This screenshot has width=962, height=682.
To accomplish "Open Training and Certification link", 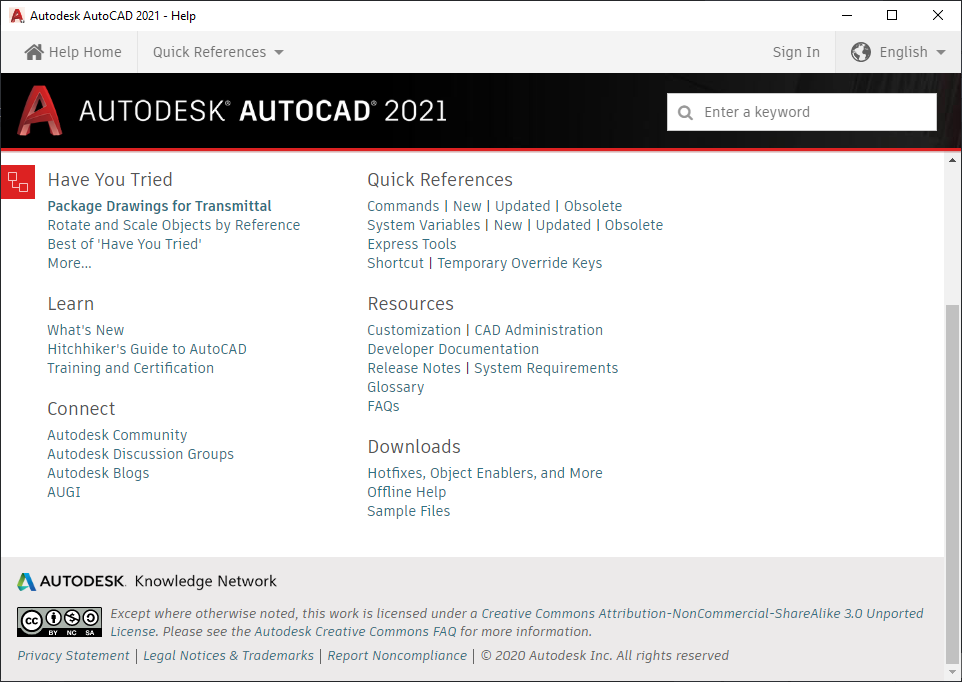I will pyautogui.click(x=131, y=368).
